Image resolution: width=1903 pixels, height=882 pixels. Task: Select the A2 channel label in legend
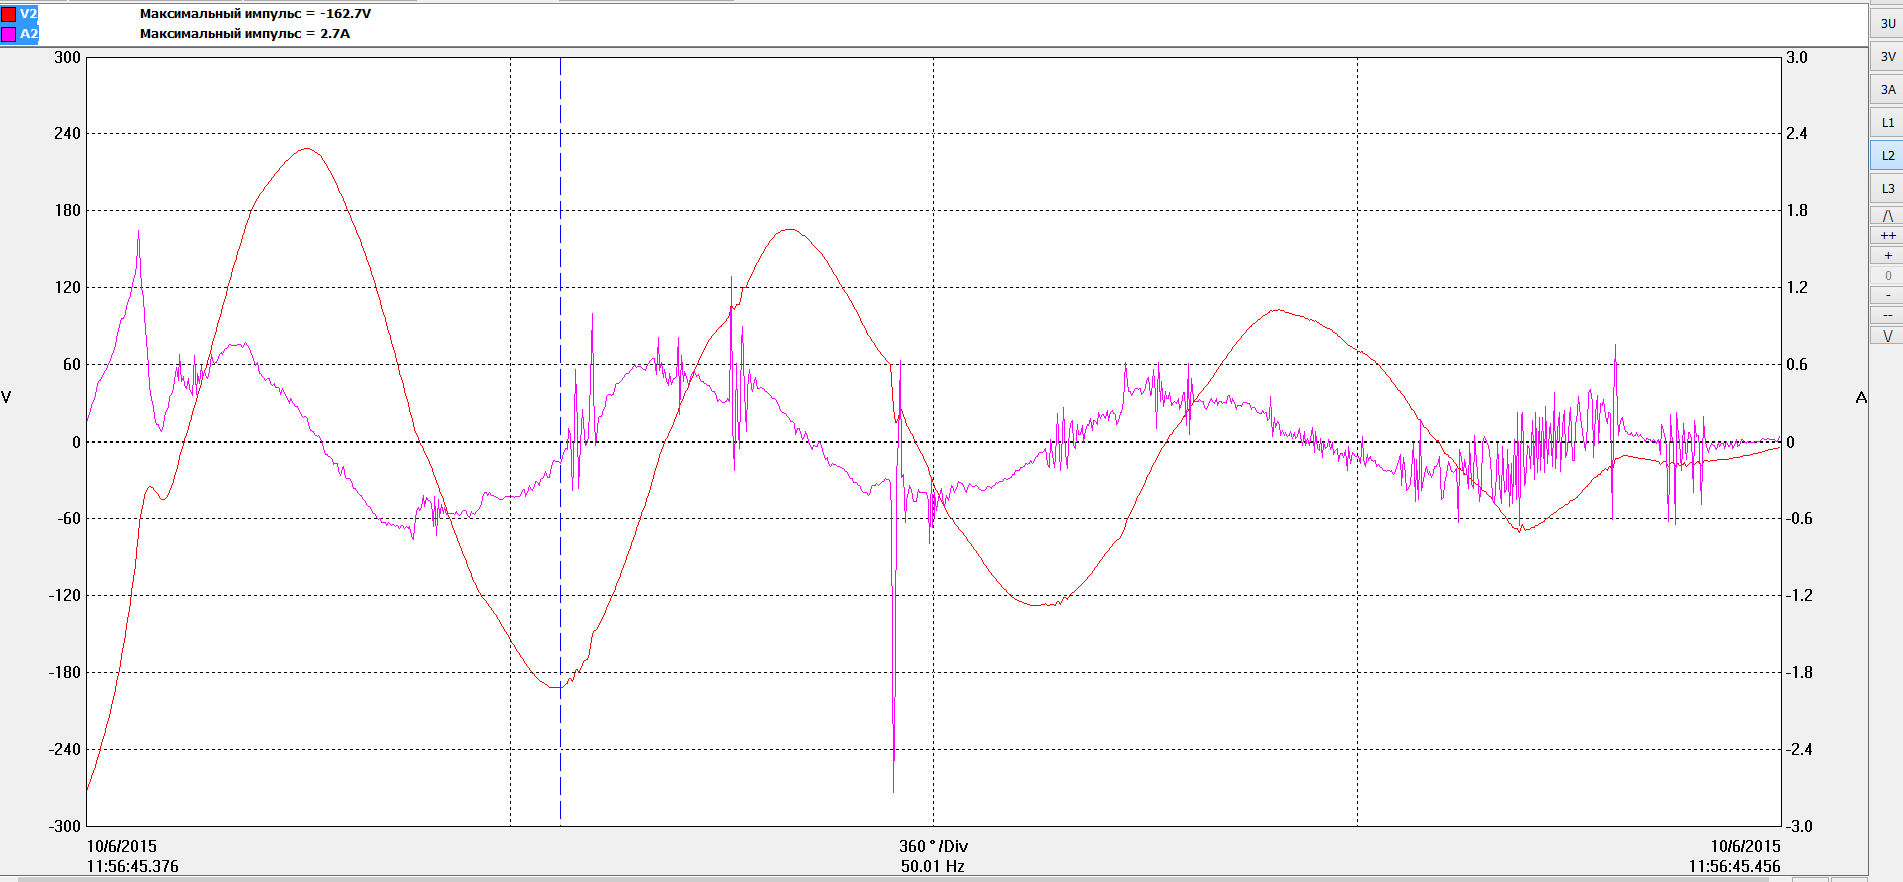coord(28,34)
